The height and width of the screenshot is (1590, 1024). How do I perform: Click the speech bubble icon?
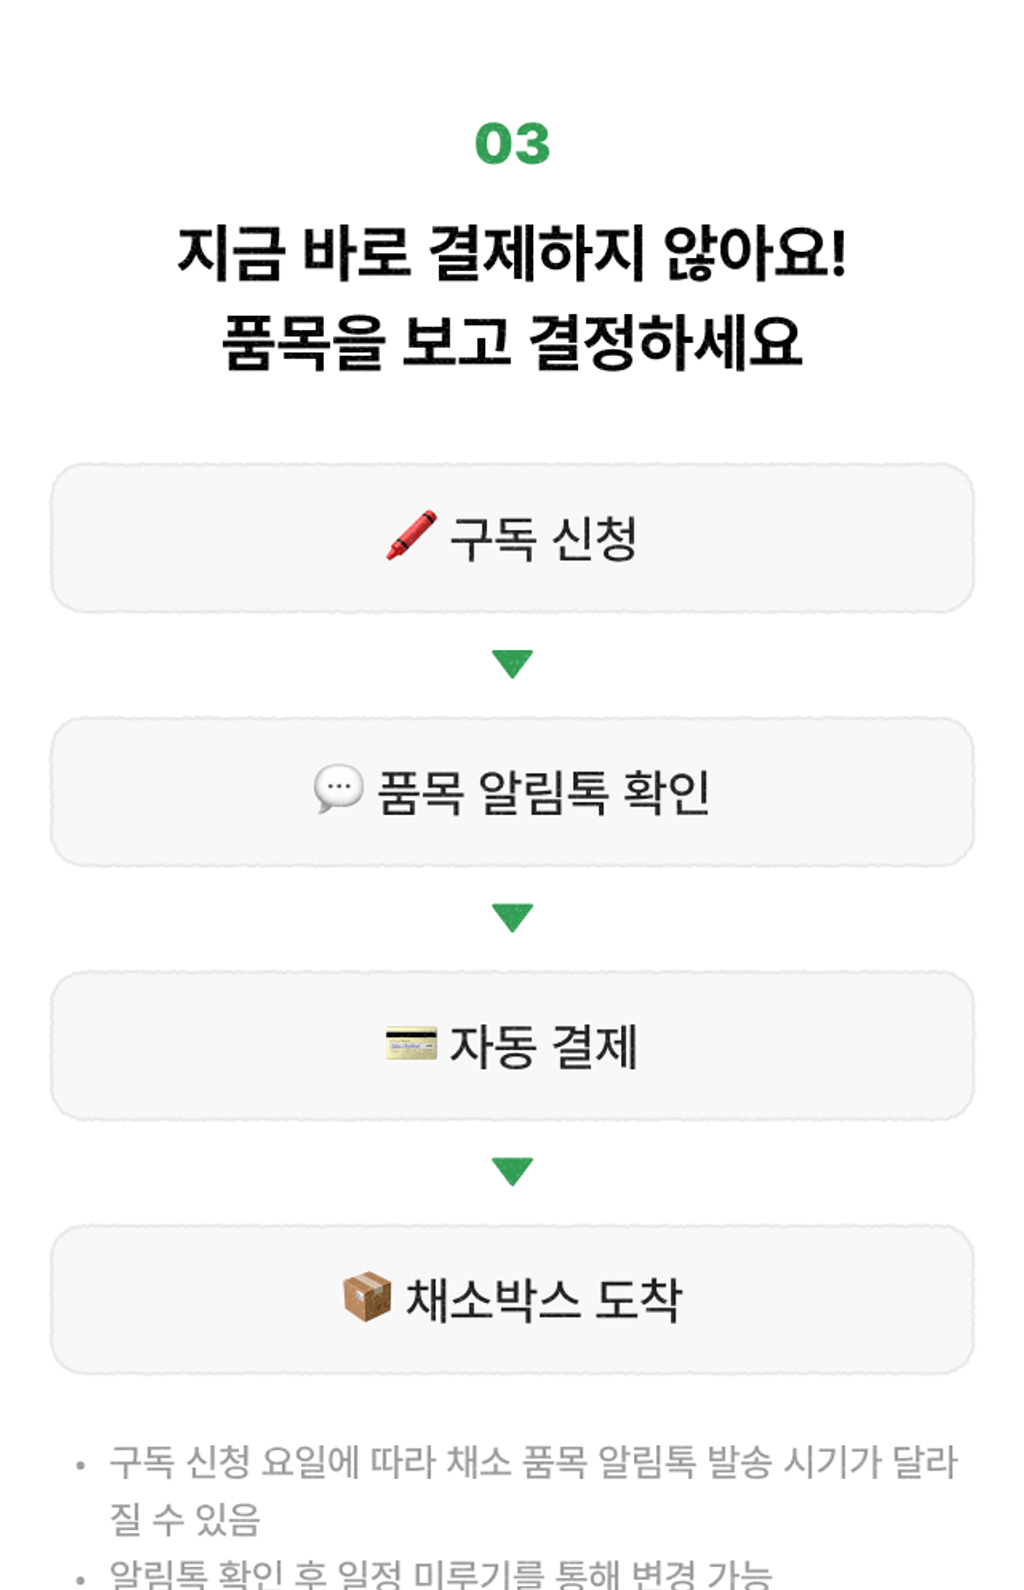point(338,789)
